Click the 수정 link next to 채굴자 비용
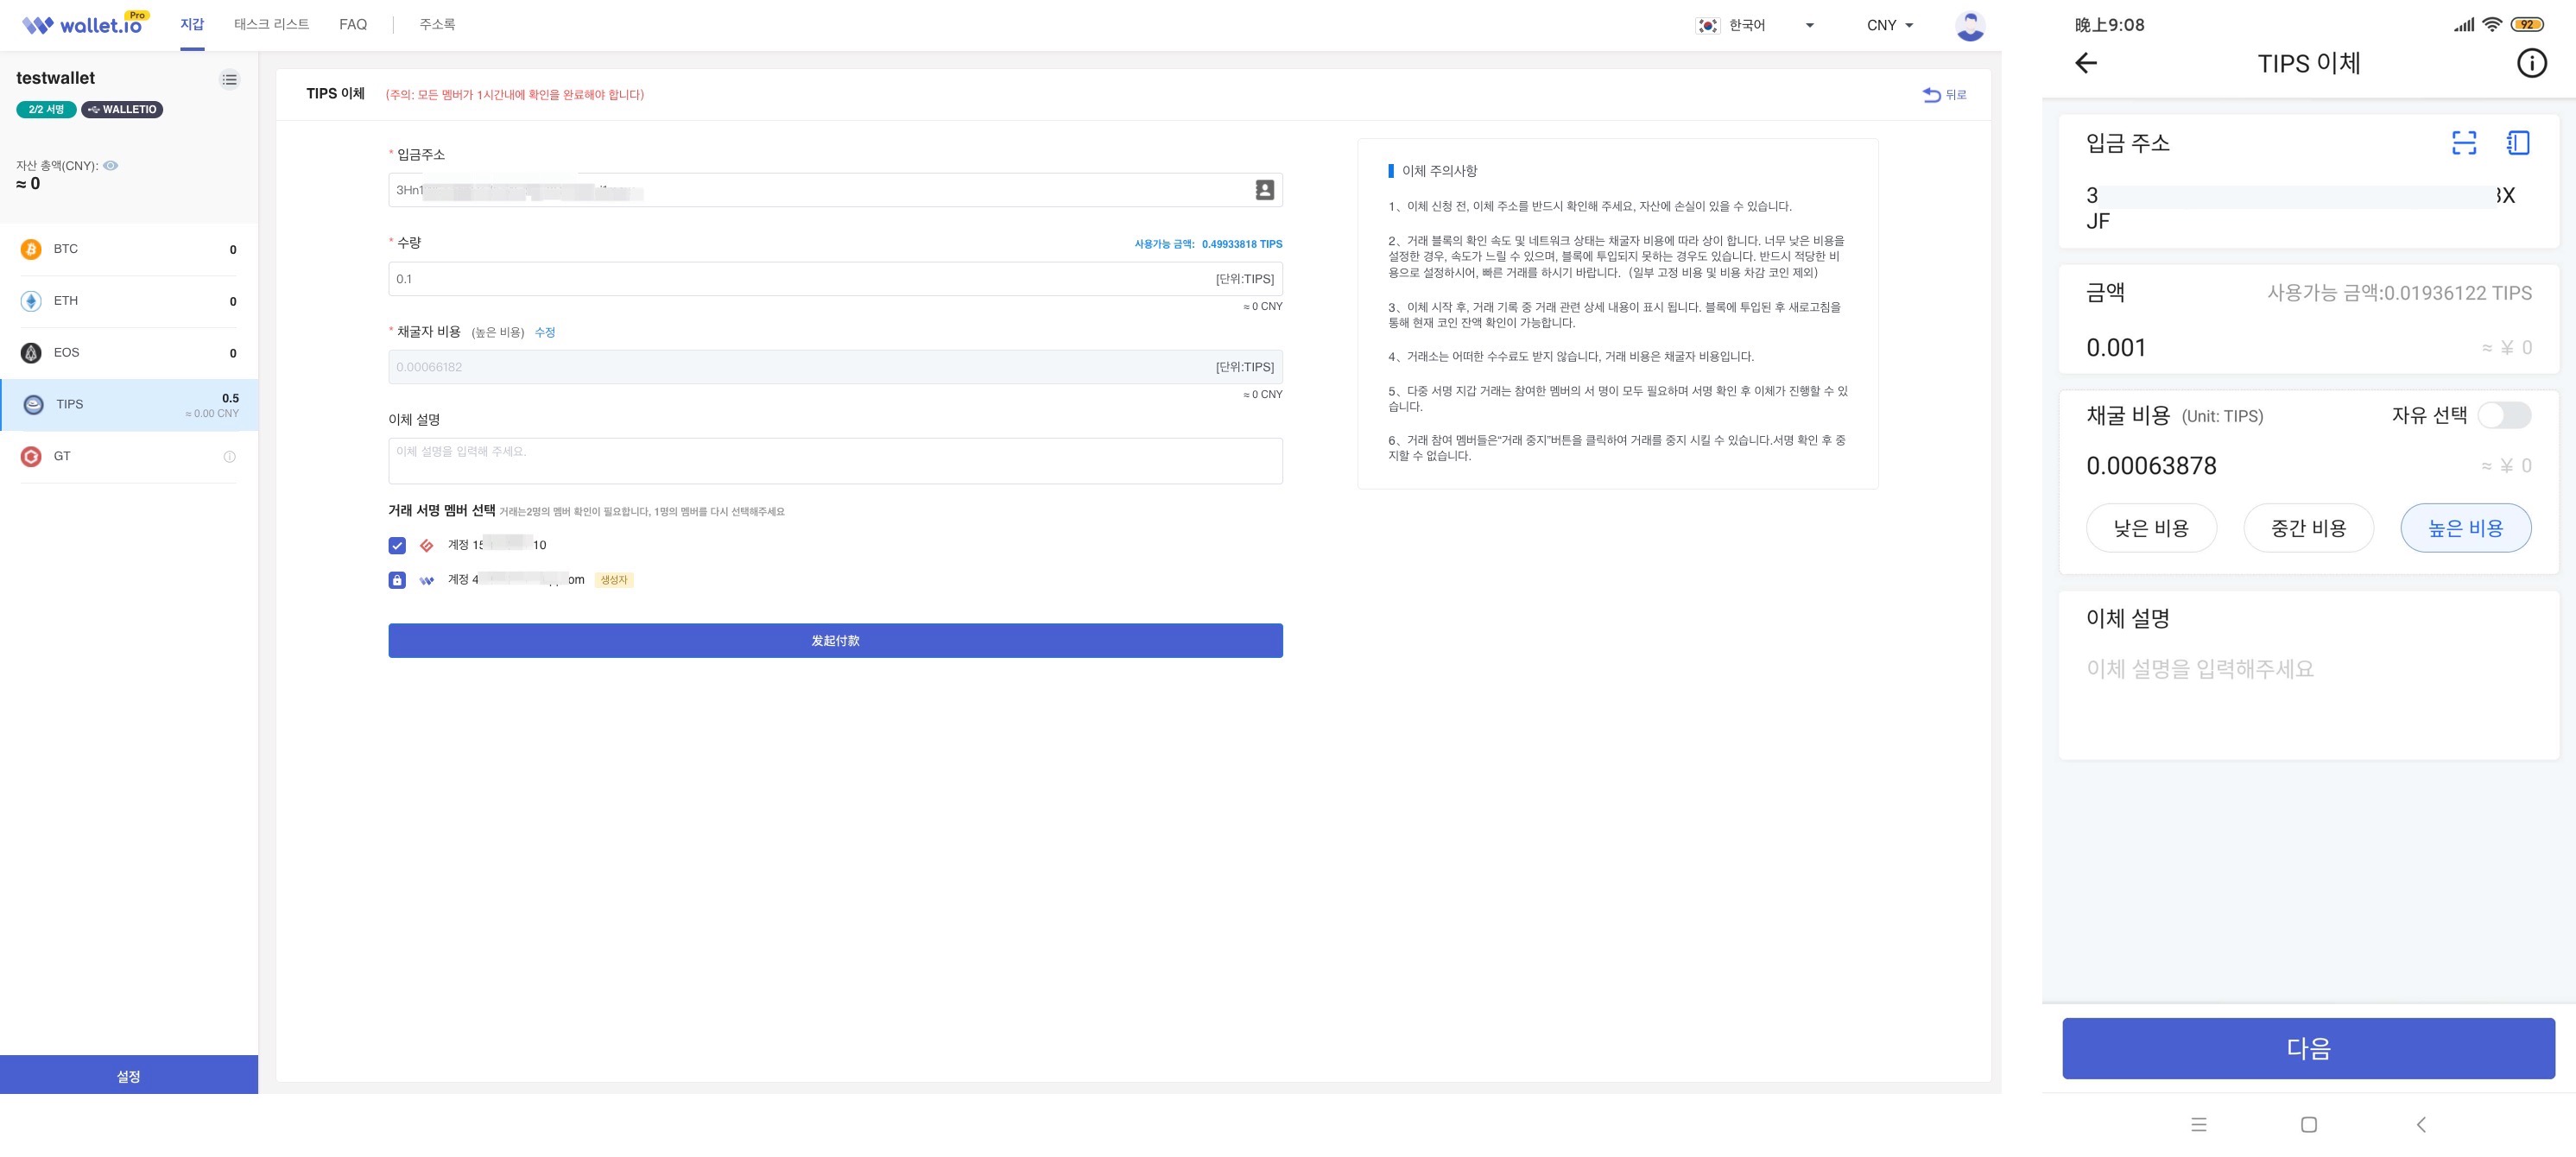Image resolution: width=2576 pixels, height=1157 pixels. click(x=545, y=332)
